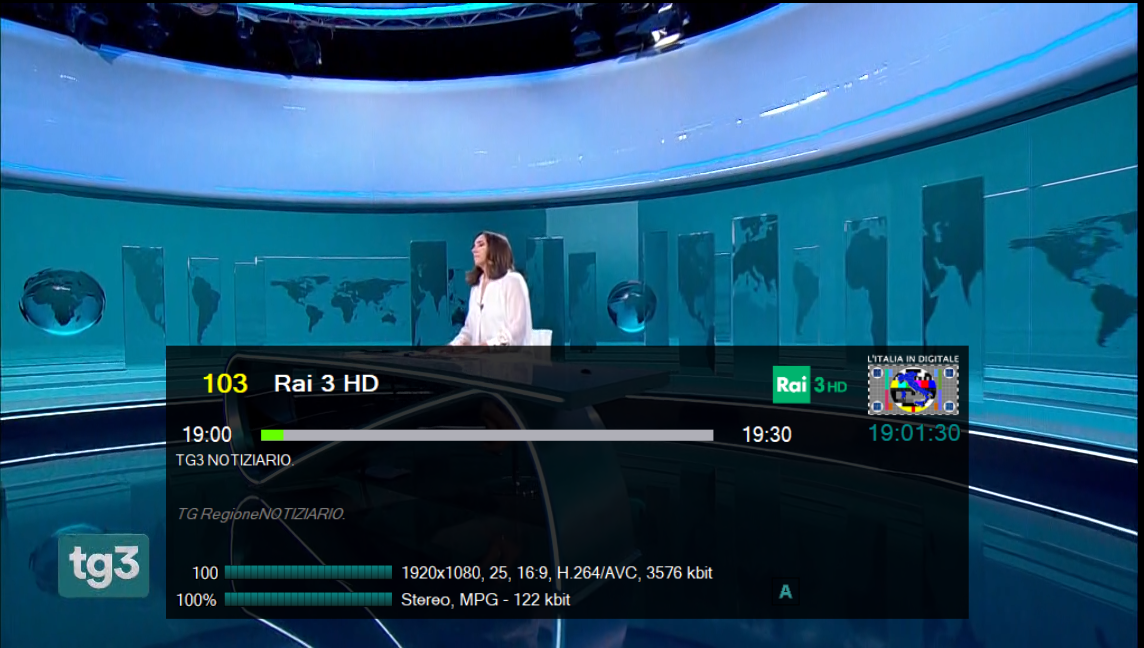Click the 19:00 programme start time
Screen dimensions: 1144x648
click(207, 435)
